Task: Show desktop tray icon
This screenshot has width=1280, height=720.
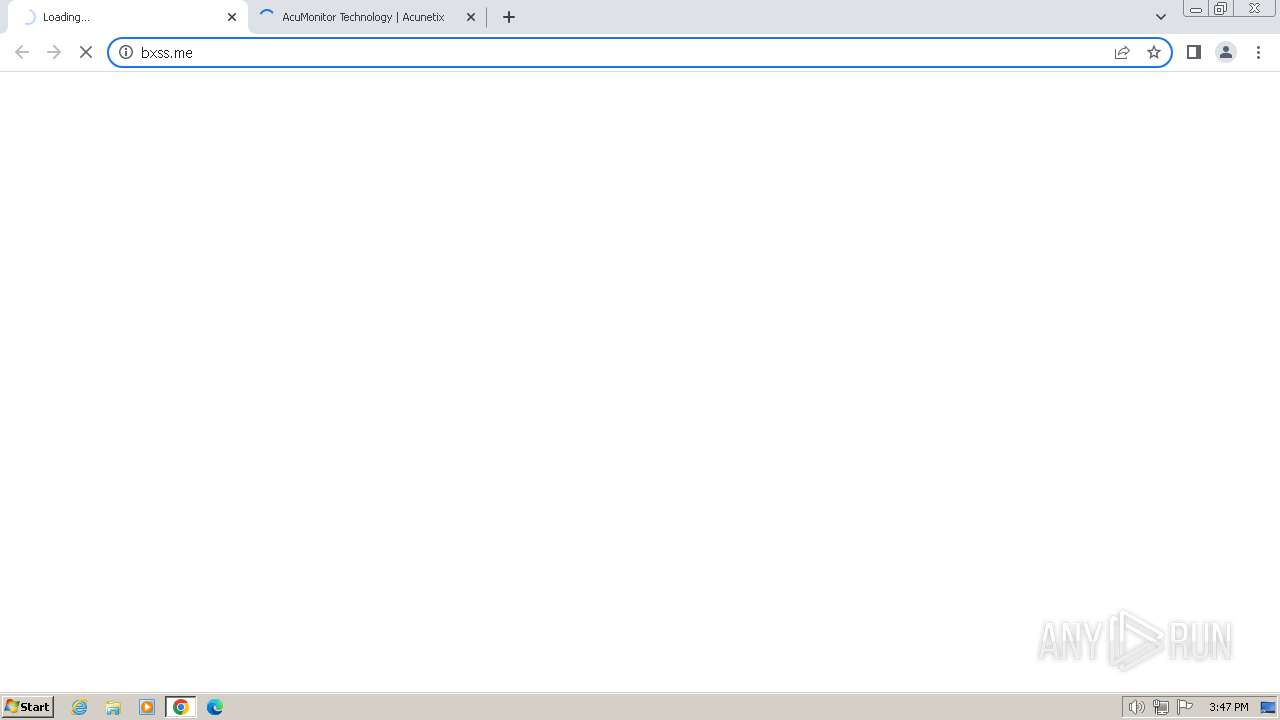Action: (x=1268, y=707)
